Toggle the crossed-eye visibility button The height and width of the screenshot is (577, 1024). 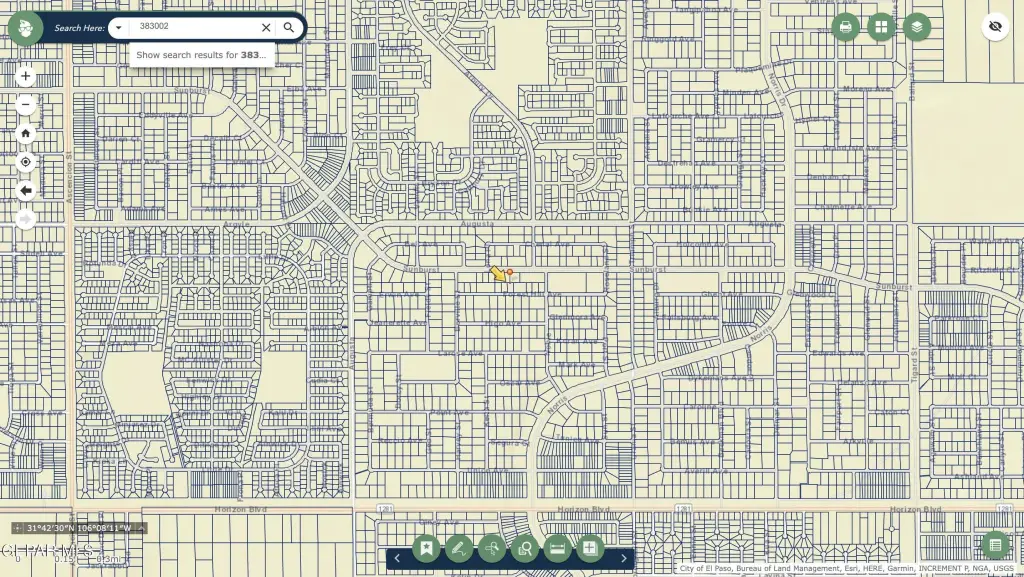(994, 26)
